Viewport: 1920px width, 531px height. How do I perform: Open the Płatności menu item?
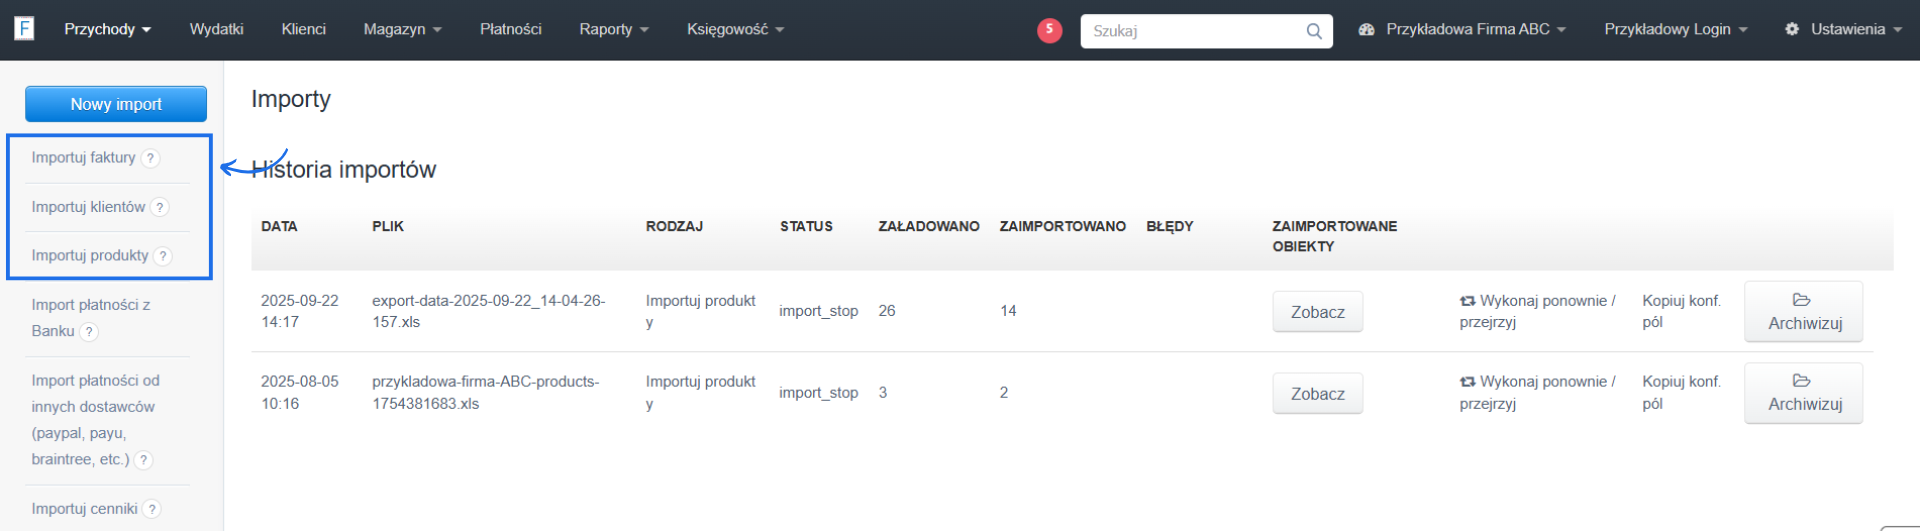(x=511, y=29)
